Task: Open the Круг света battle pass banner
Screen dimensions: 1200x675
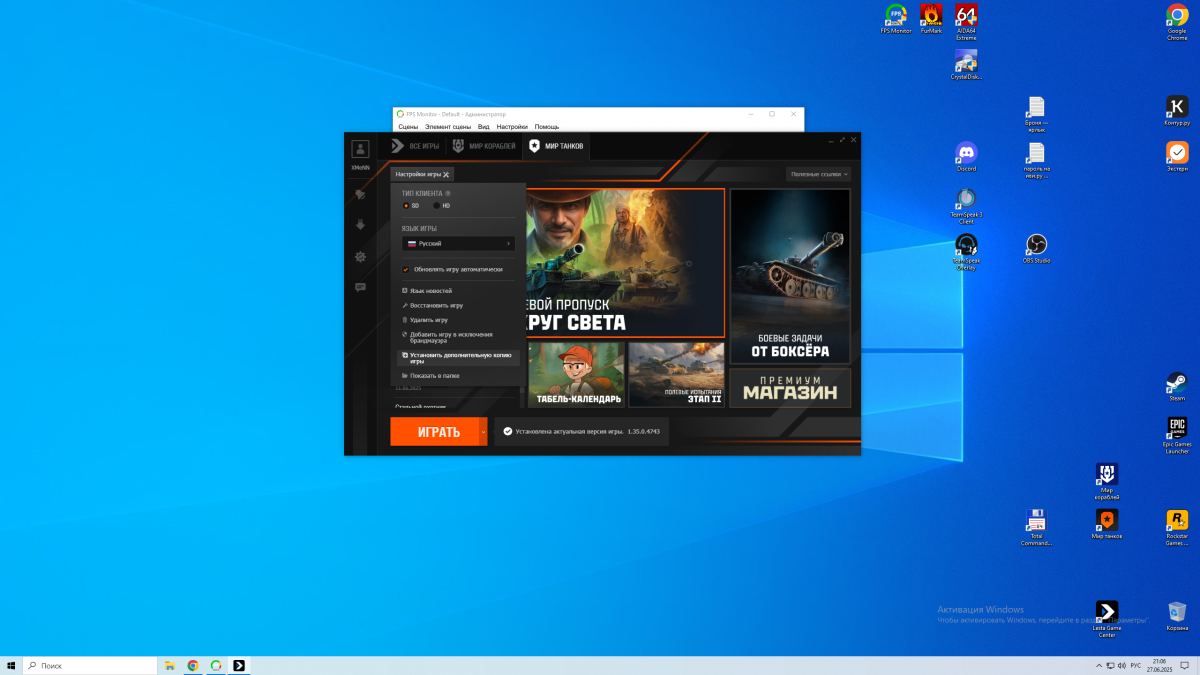Action: (x=625, y=263)
